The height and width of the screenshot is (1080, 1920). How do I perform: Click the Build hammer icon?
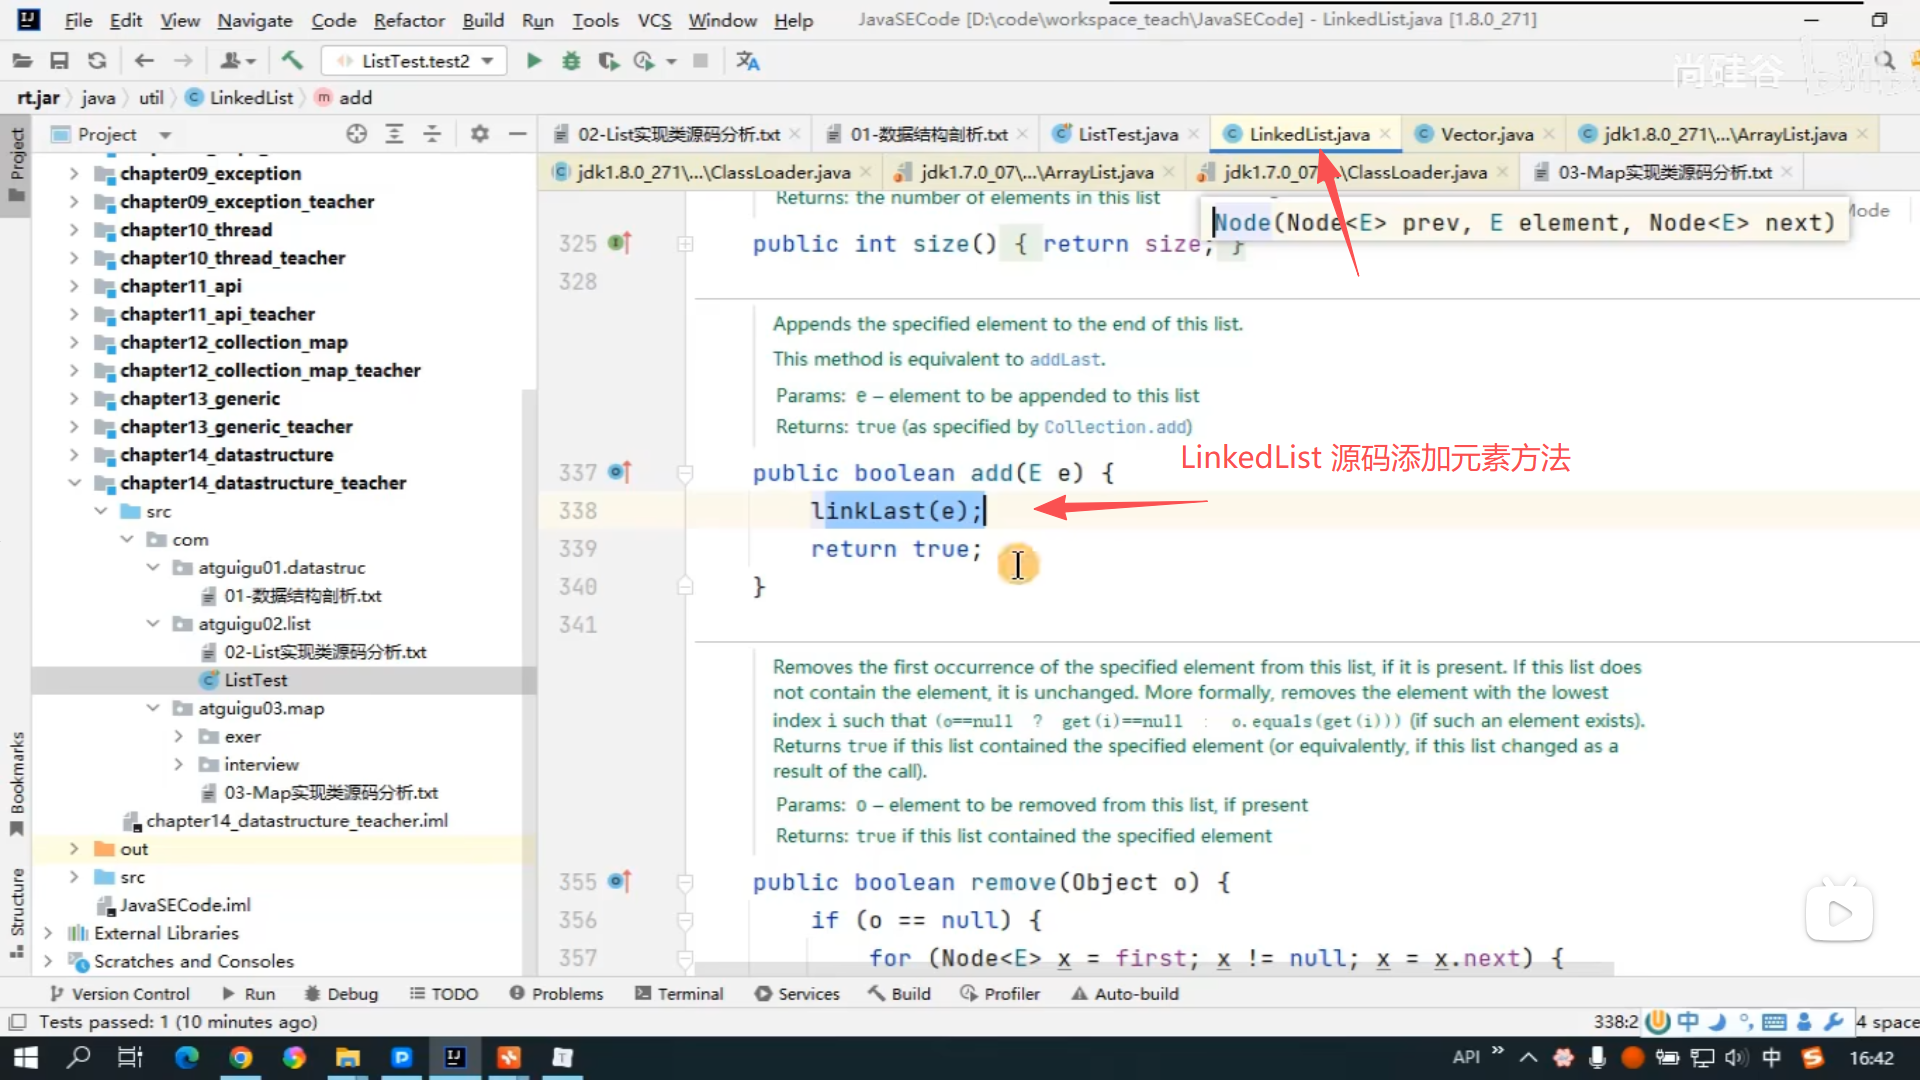point(292,61)
